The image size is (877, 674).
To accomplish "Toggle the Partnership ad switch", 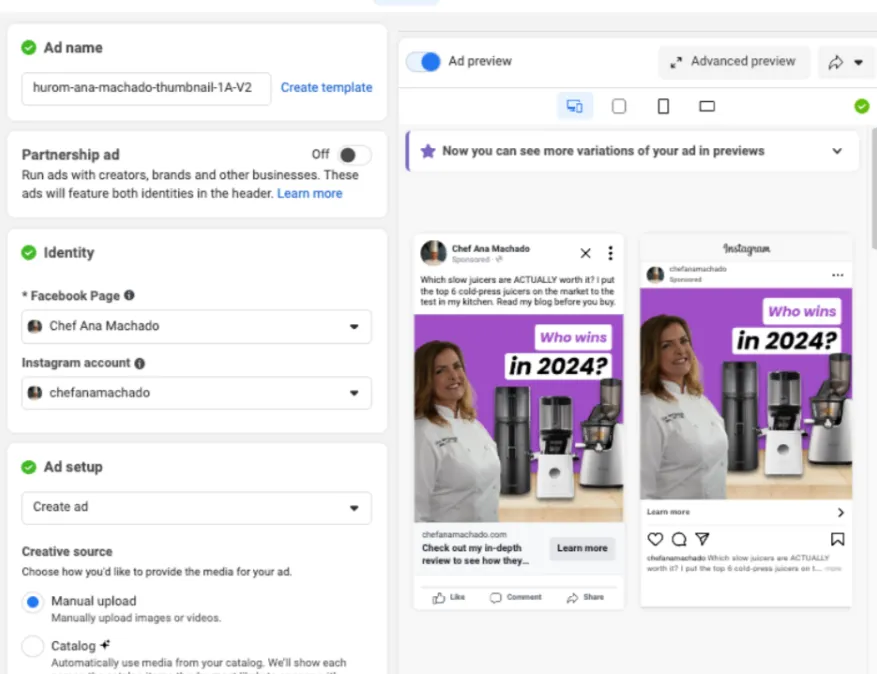I will [355, 155].
